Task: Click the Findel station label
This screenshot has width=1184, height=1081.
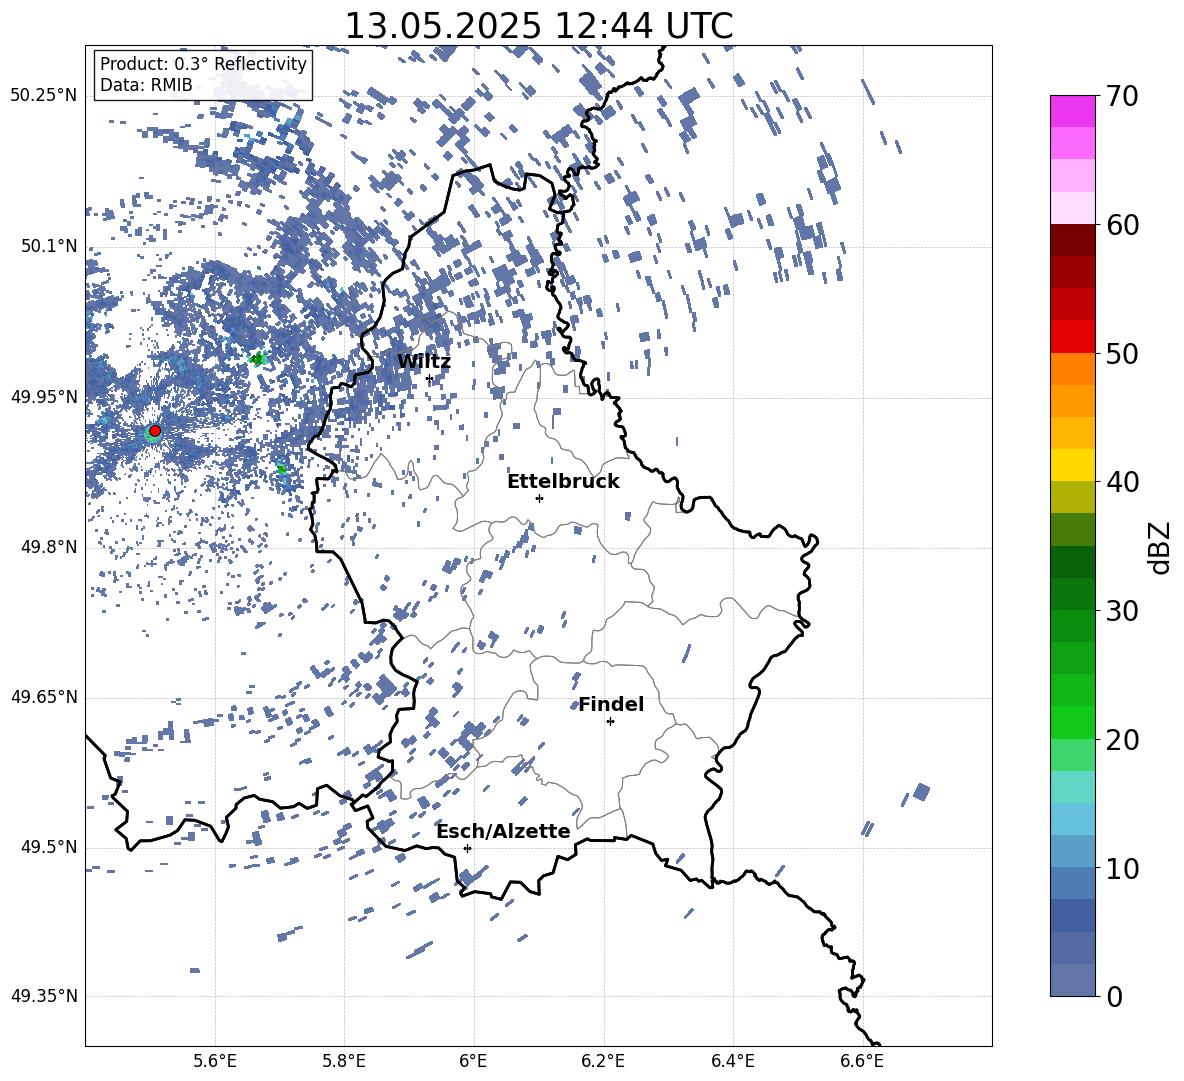Action: point(611,704)
